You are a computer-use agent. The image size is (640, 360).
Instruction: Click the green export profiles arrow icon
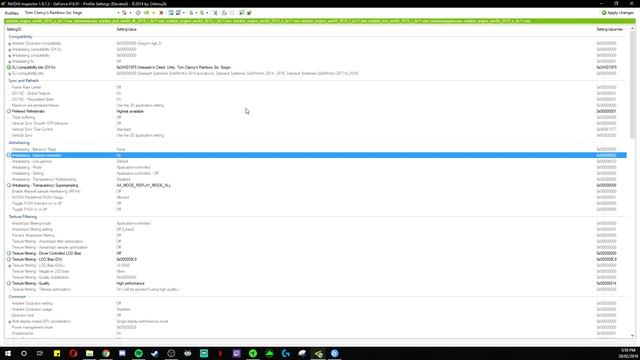point(191,13)
